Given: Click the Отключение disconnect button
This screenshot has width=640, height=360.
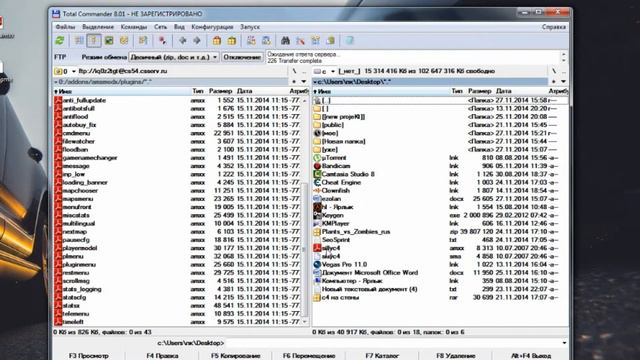Looking at the screenshot, I should pos(242,57).
